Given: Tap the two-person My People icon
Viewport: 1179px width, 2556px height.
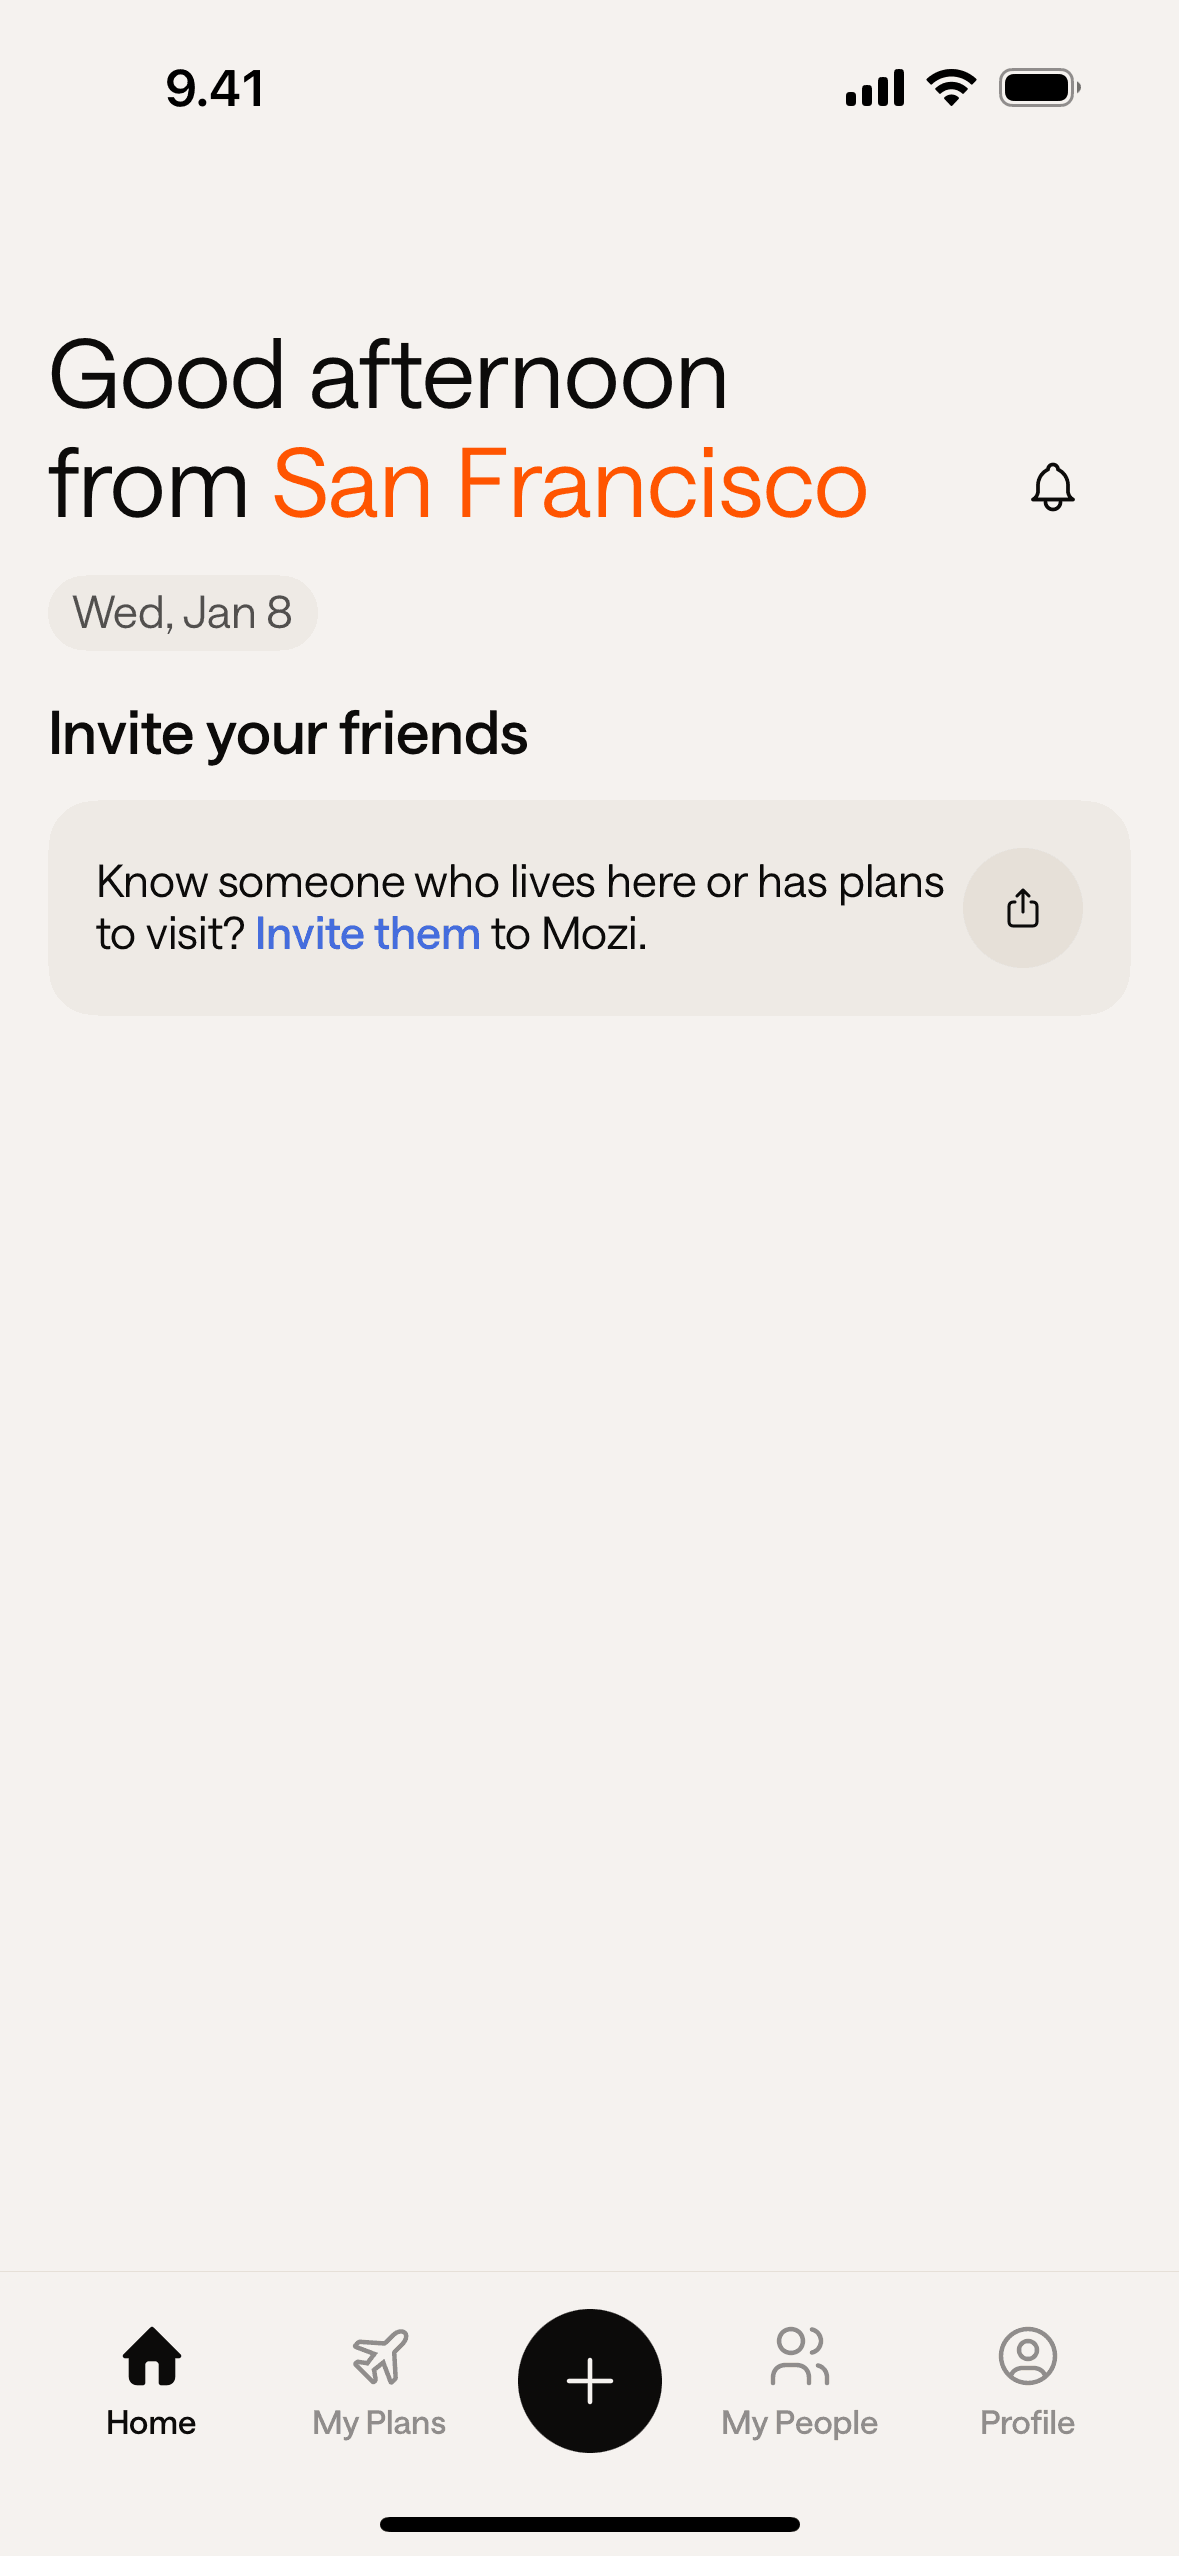Looking at the screenshot, I should pyautogui.click(x=799, y=2356).
